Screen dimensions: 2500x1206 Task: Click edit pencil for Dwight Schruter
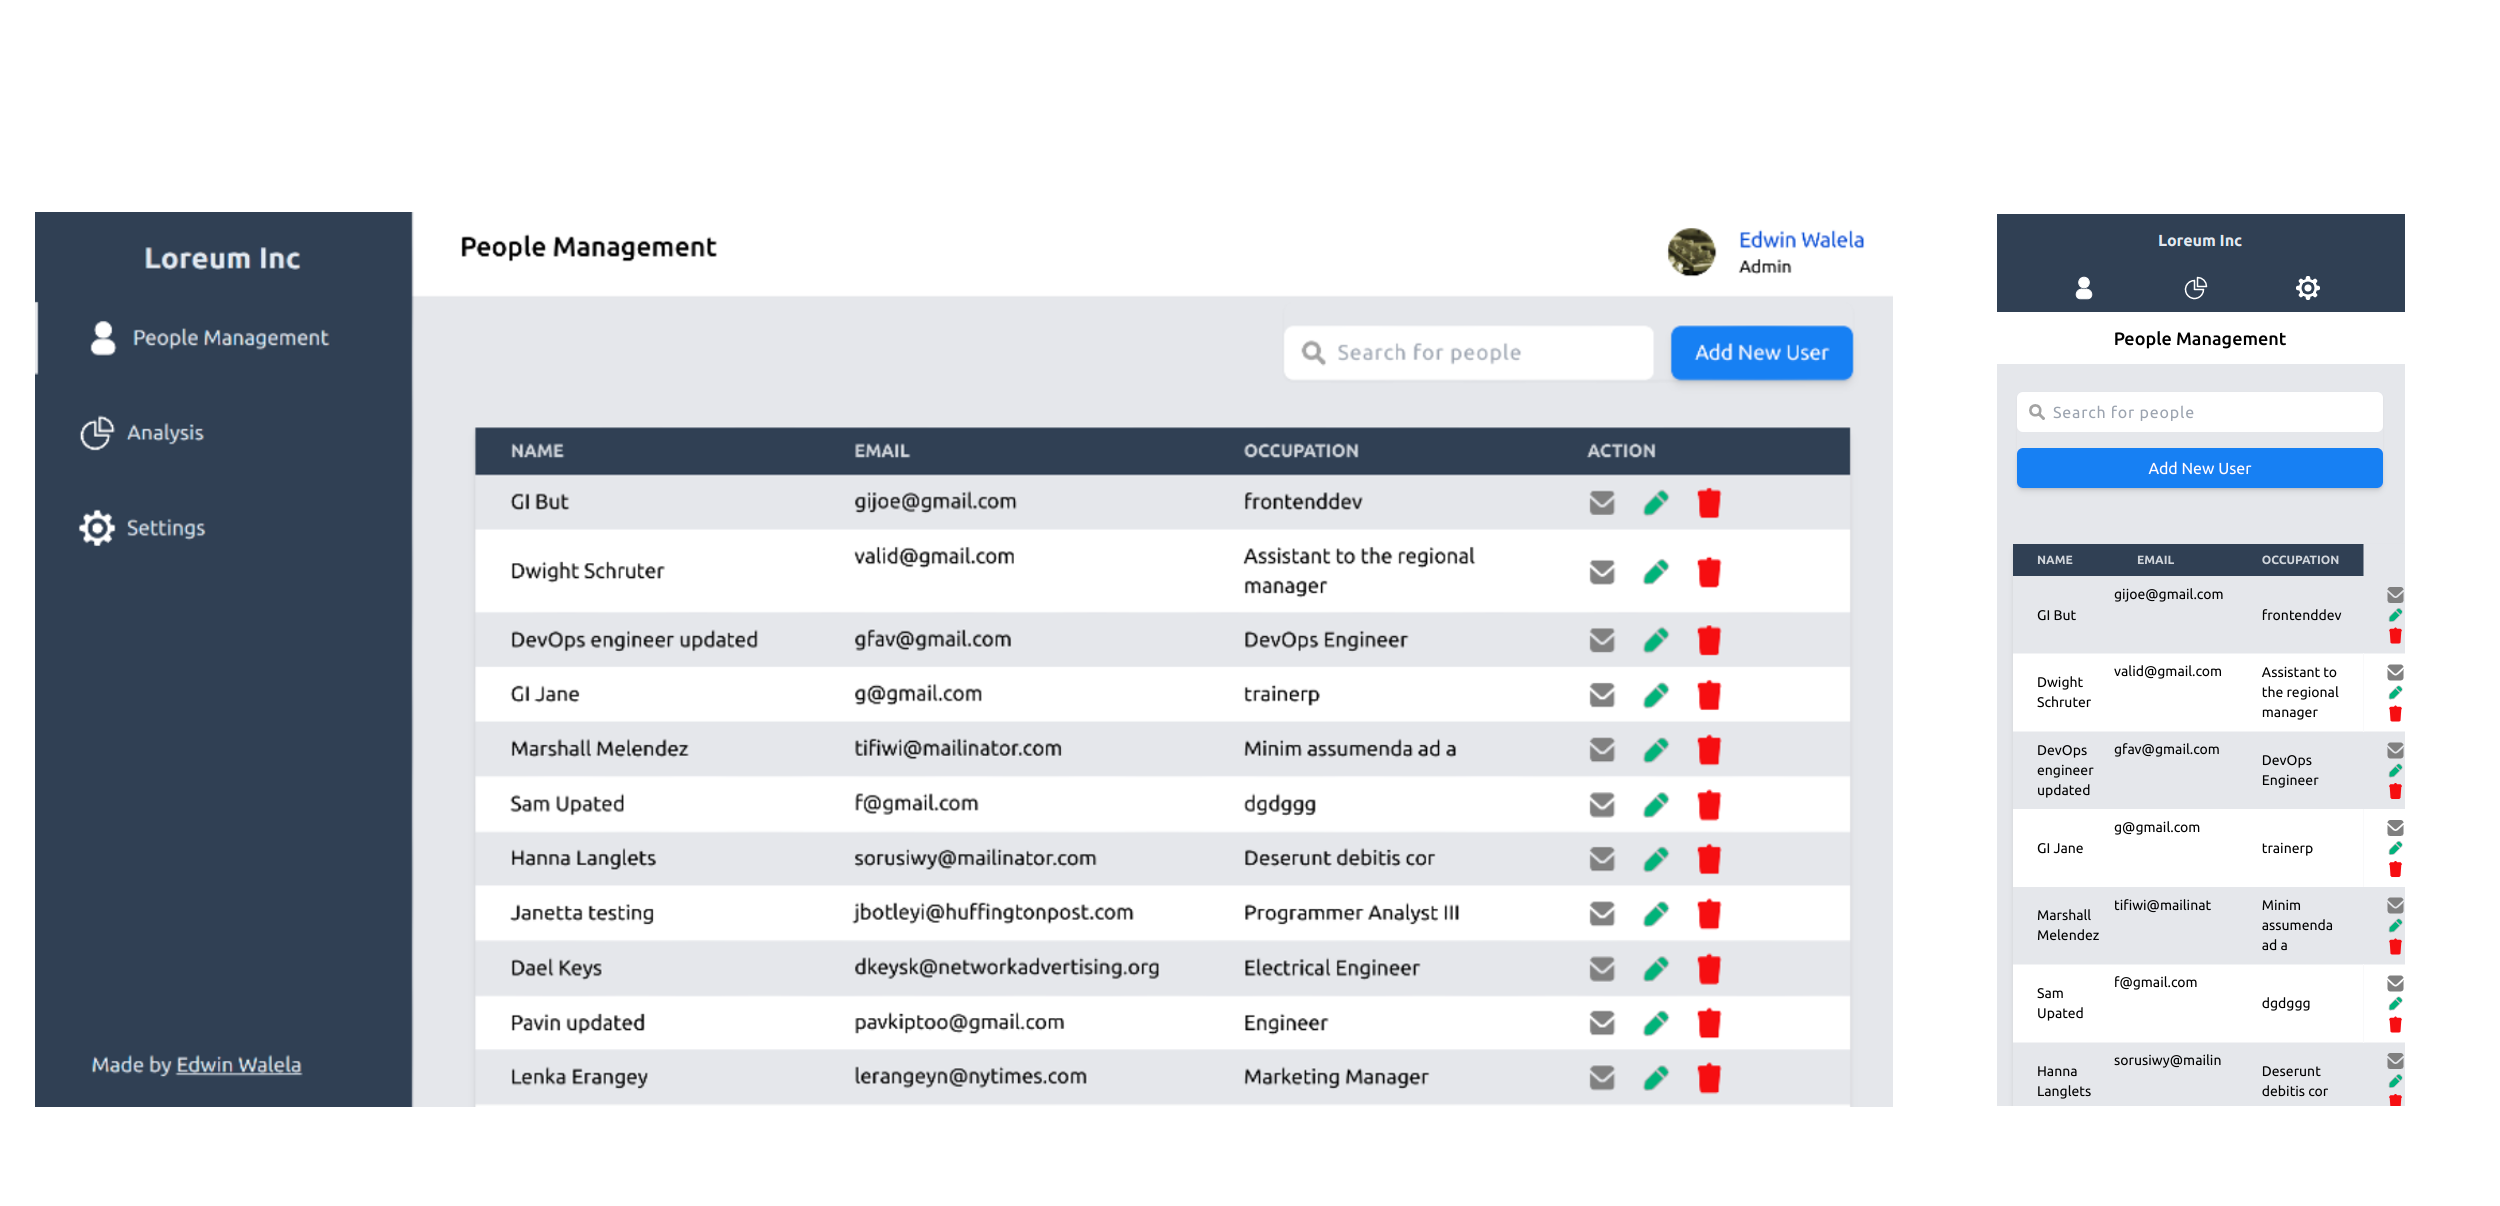(x=1655, y=572)
